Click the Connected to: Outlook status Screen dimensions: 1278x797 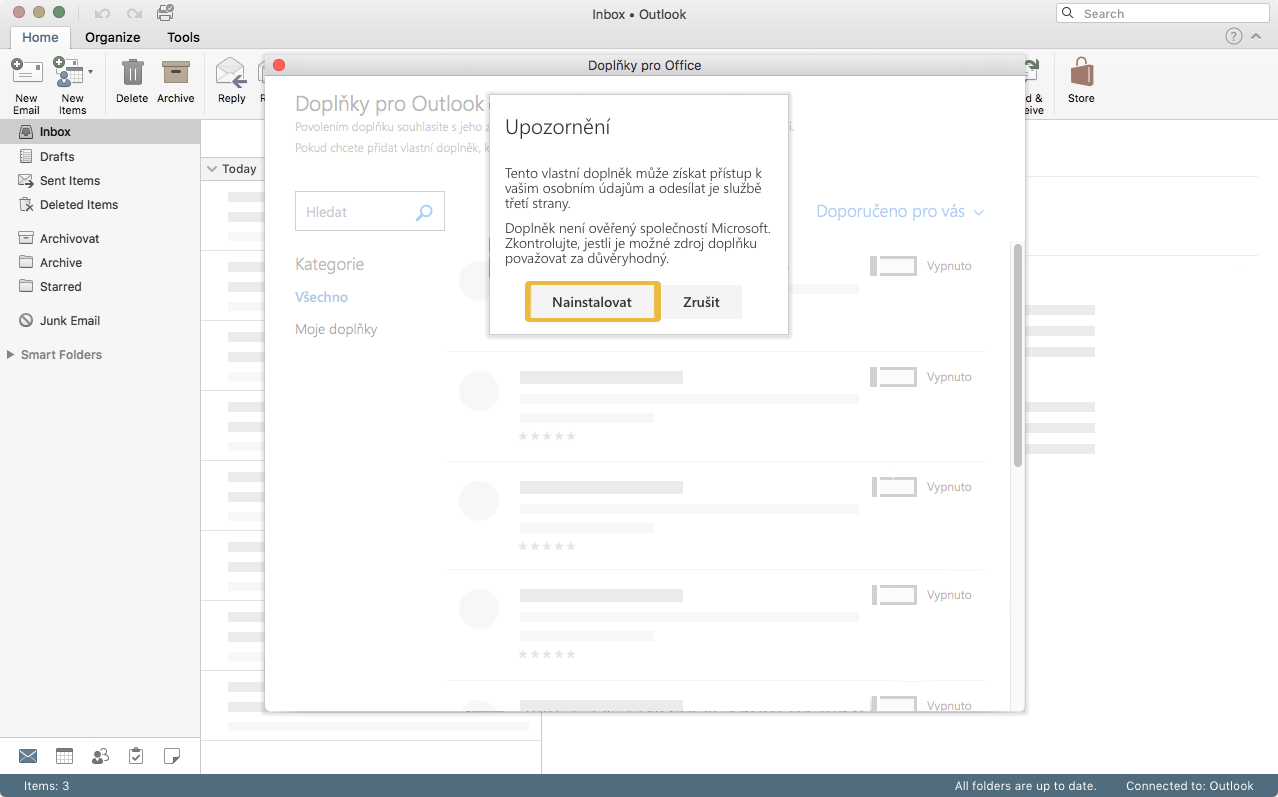click(x=1190, y=786)
